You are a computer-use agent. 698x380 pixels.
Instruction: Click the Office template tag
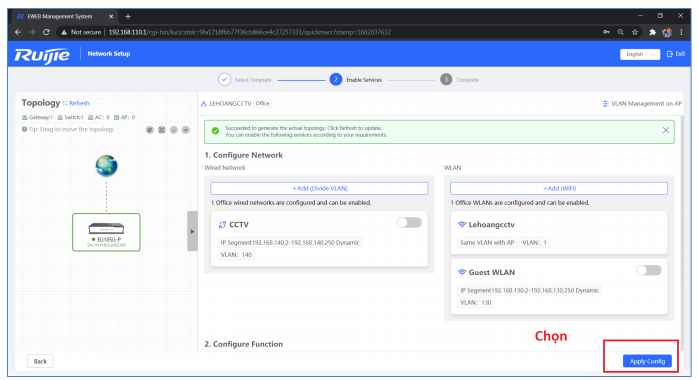tap(263, 104)
